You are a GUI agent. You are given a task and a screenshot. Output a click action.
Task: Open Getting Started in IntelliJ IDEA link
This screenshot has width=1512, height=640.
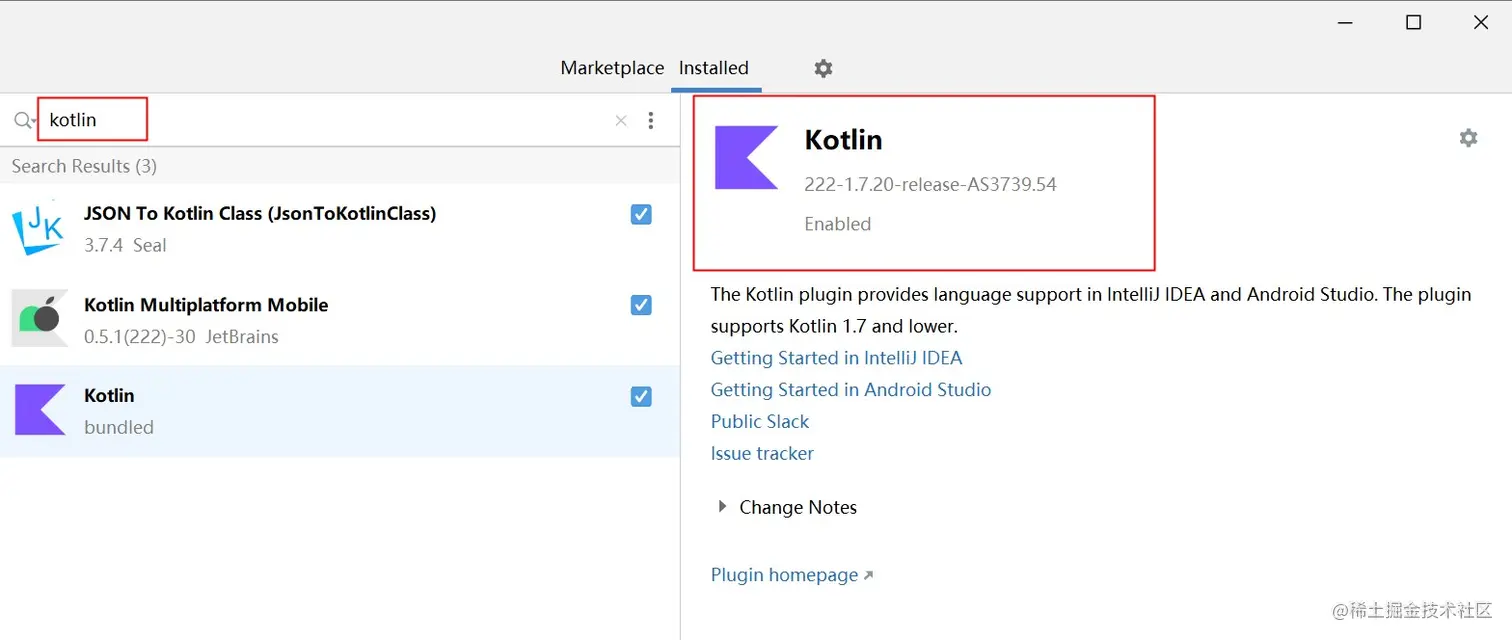[836, 358]
